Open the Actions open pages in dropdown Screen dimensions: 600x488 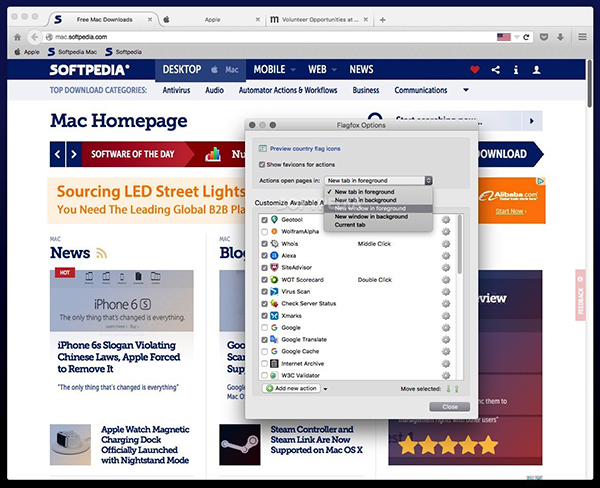(378, 180)
